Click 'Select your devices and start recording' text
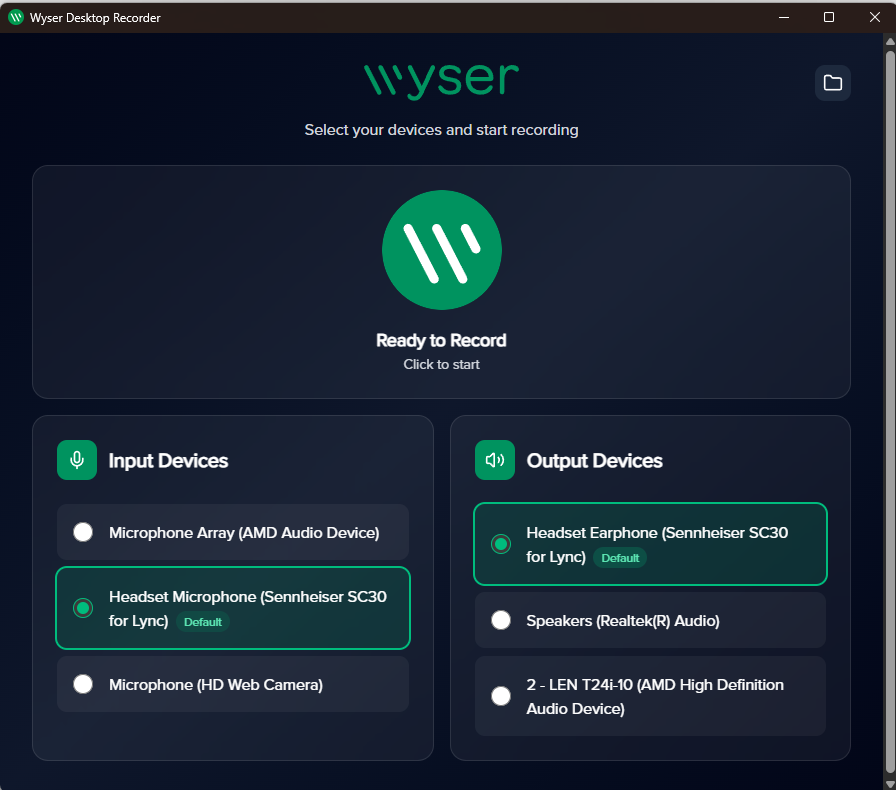The image size is (896, 790). [441, 130]
